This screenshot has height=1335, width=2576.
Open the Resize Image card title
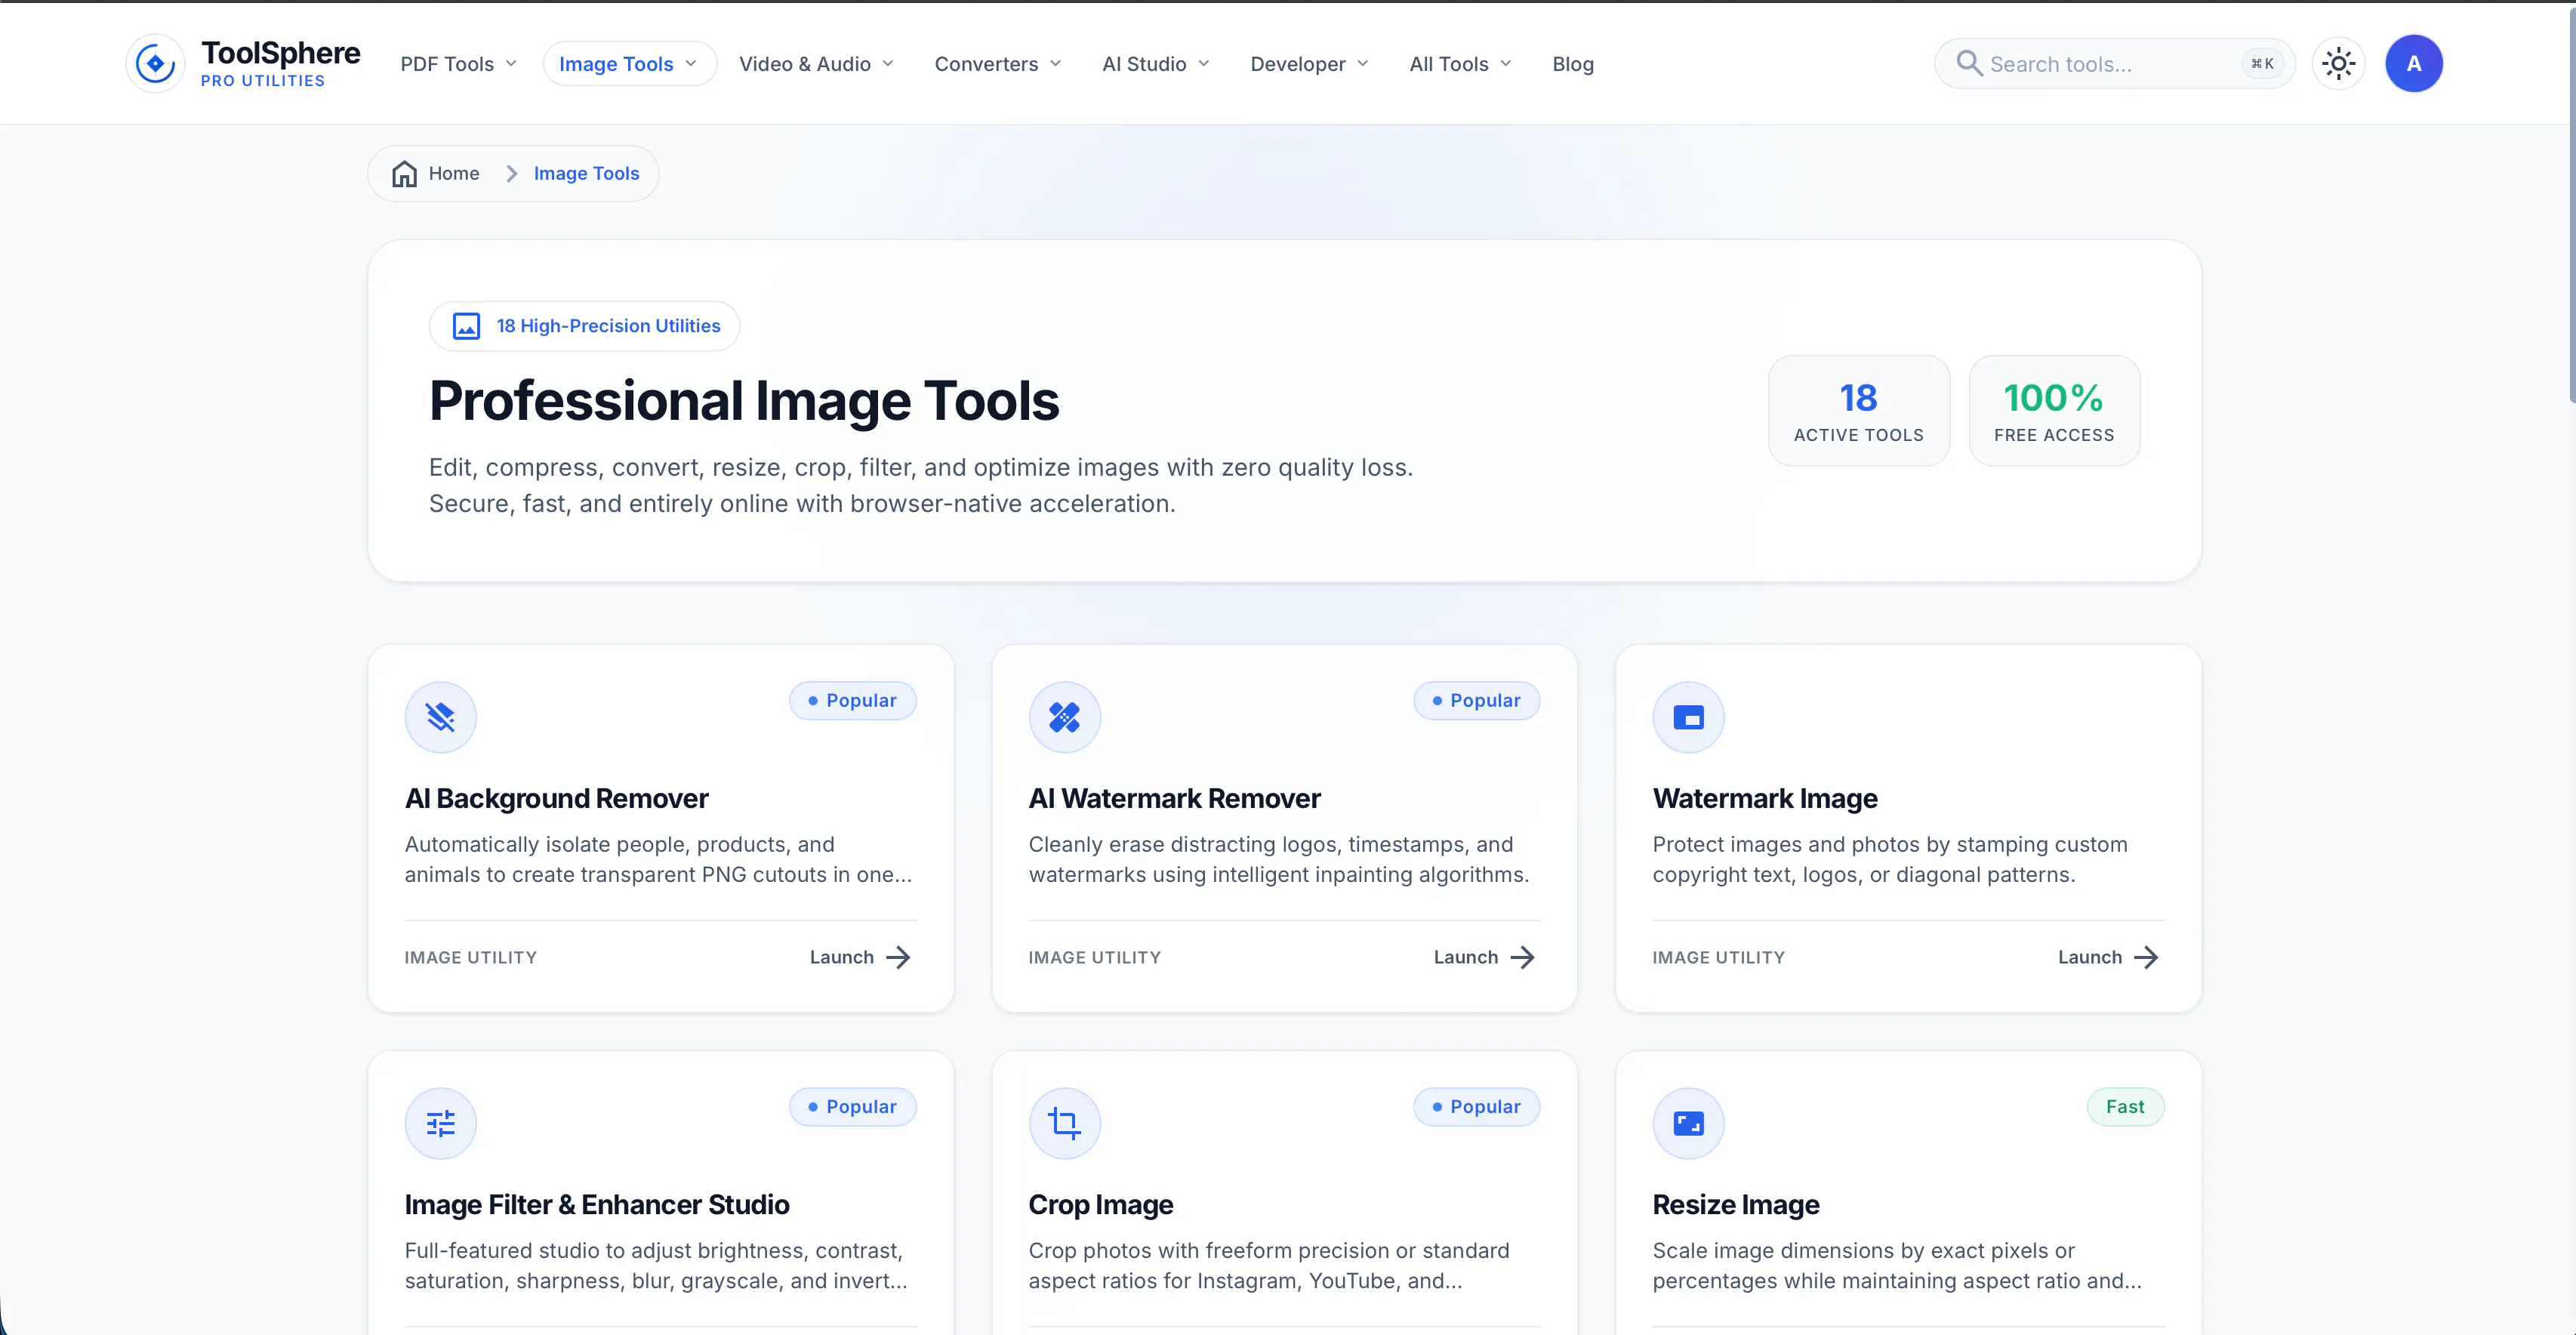[x=1736, y=1205]
